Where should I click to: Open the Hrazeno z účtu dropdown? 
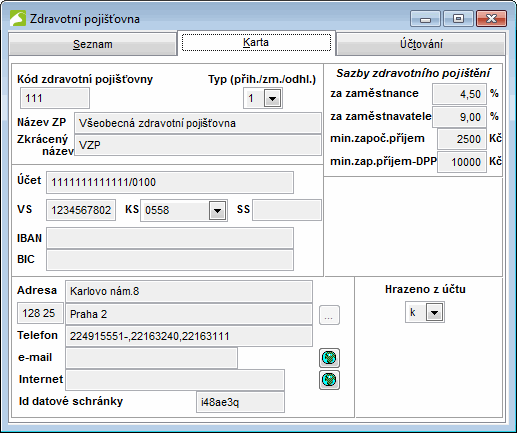[x=434, y=312]
